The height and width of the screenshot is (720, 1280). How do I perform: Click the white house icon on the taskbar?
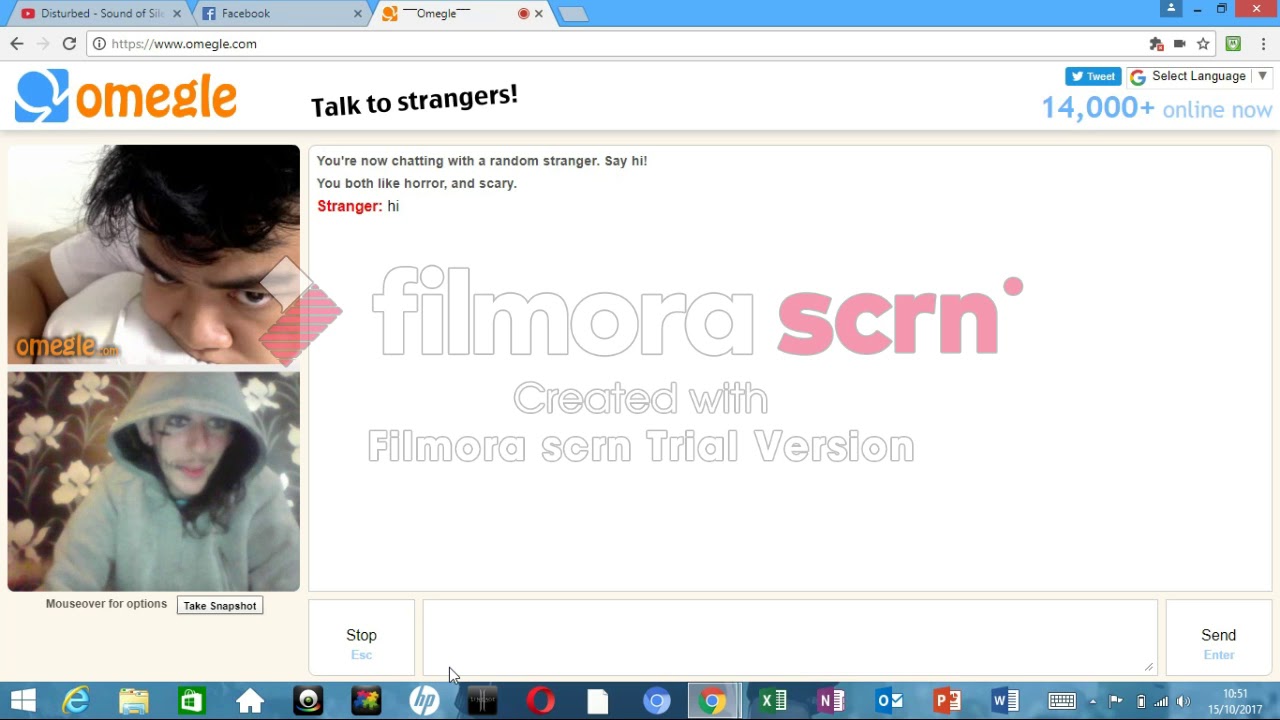tap(250, 701)
